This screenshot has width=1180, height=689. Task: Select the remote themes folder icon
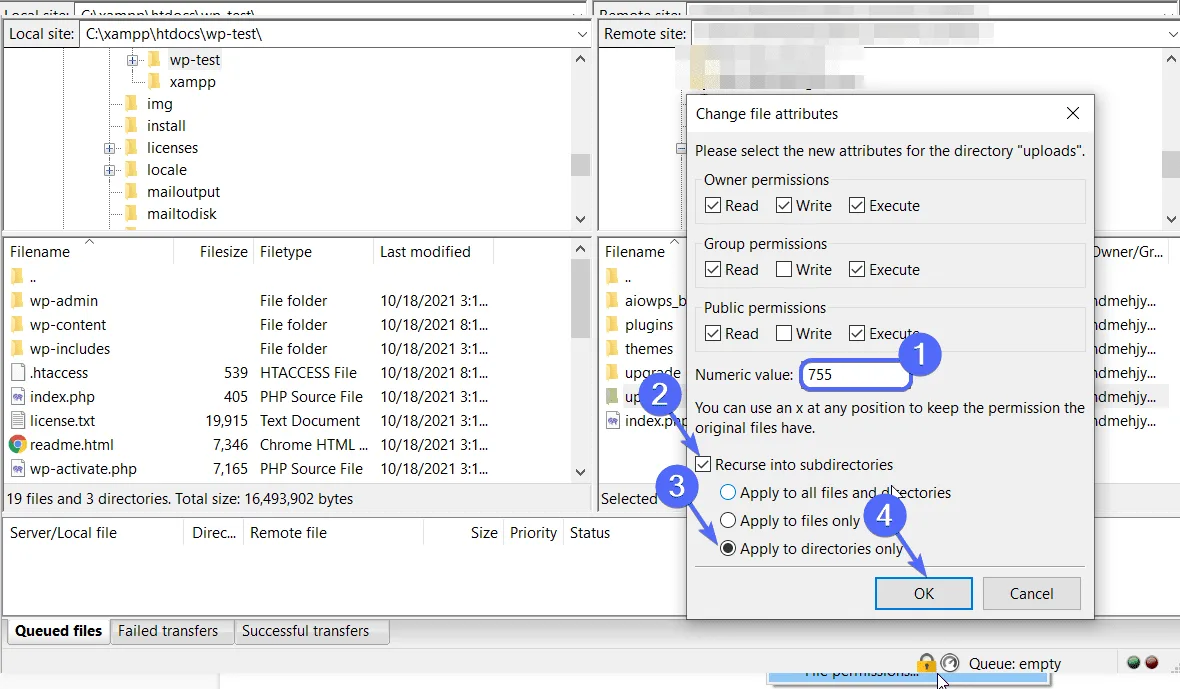613,349
